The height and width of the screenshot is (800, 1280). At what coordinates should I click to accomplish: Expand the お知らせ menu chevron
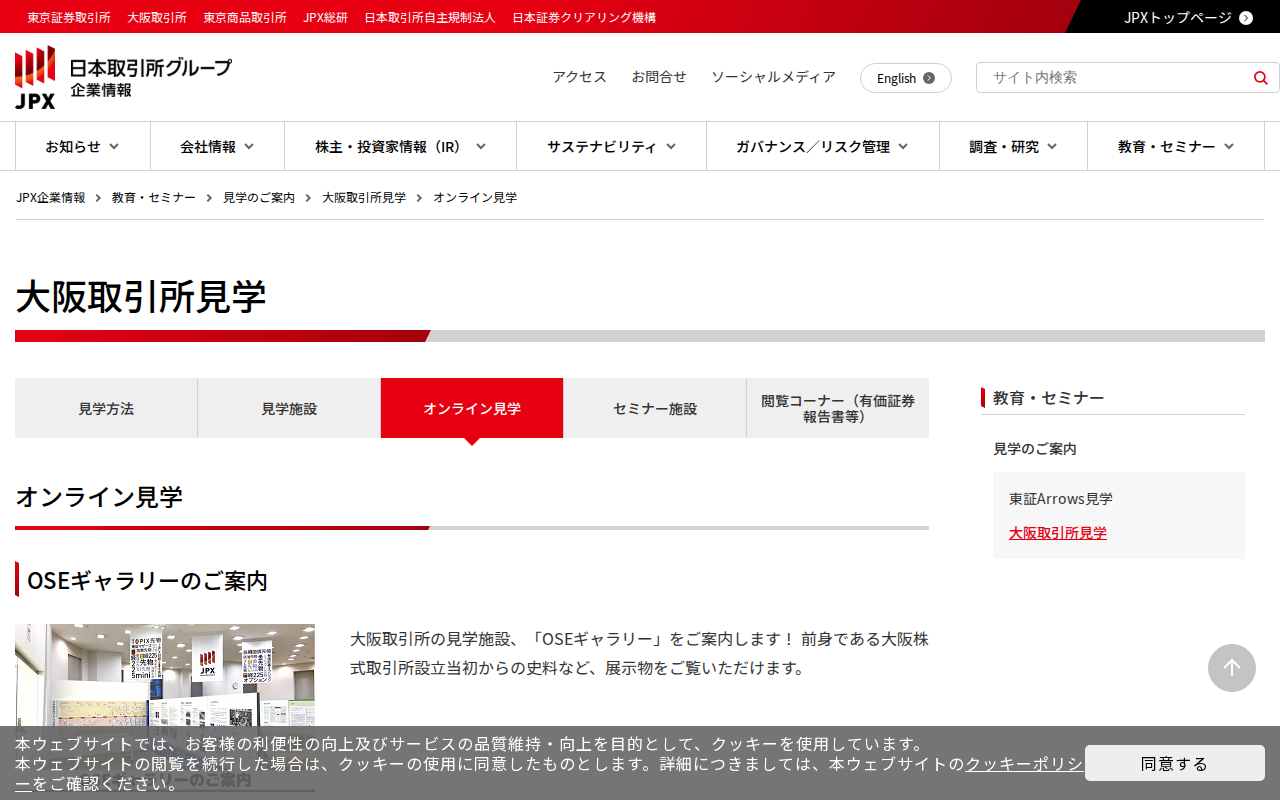coord(114,147)
